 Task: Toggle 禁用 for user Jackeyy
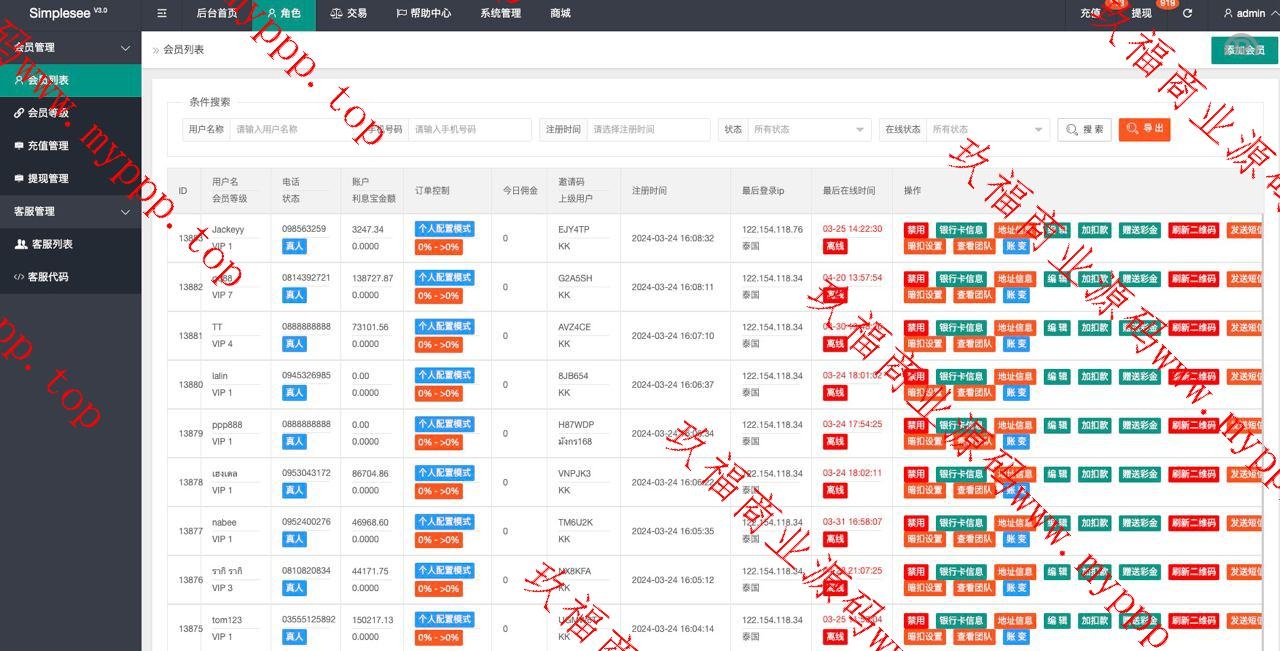(x=916, y=230)
